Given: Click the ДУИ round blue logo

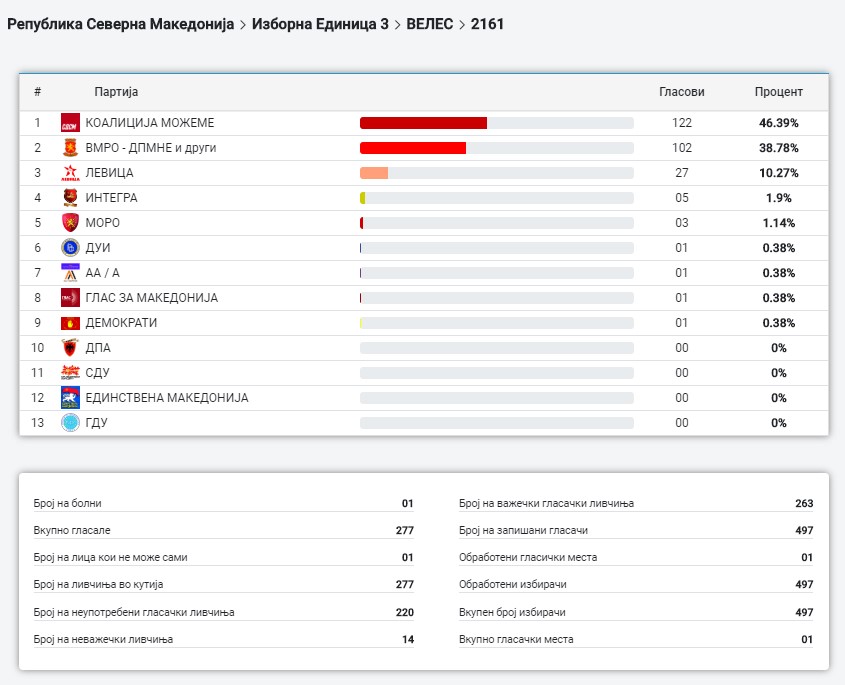Looking at the screenshot, I should [70, 248].
